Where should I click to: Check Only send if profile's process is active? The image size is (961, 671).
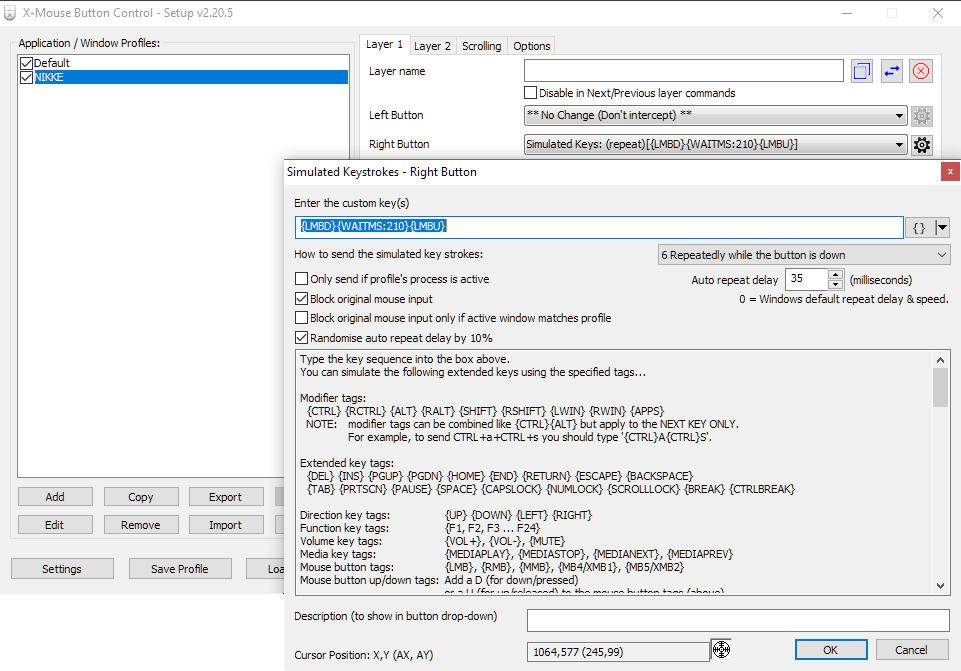(301, 279)
